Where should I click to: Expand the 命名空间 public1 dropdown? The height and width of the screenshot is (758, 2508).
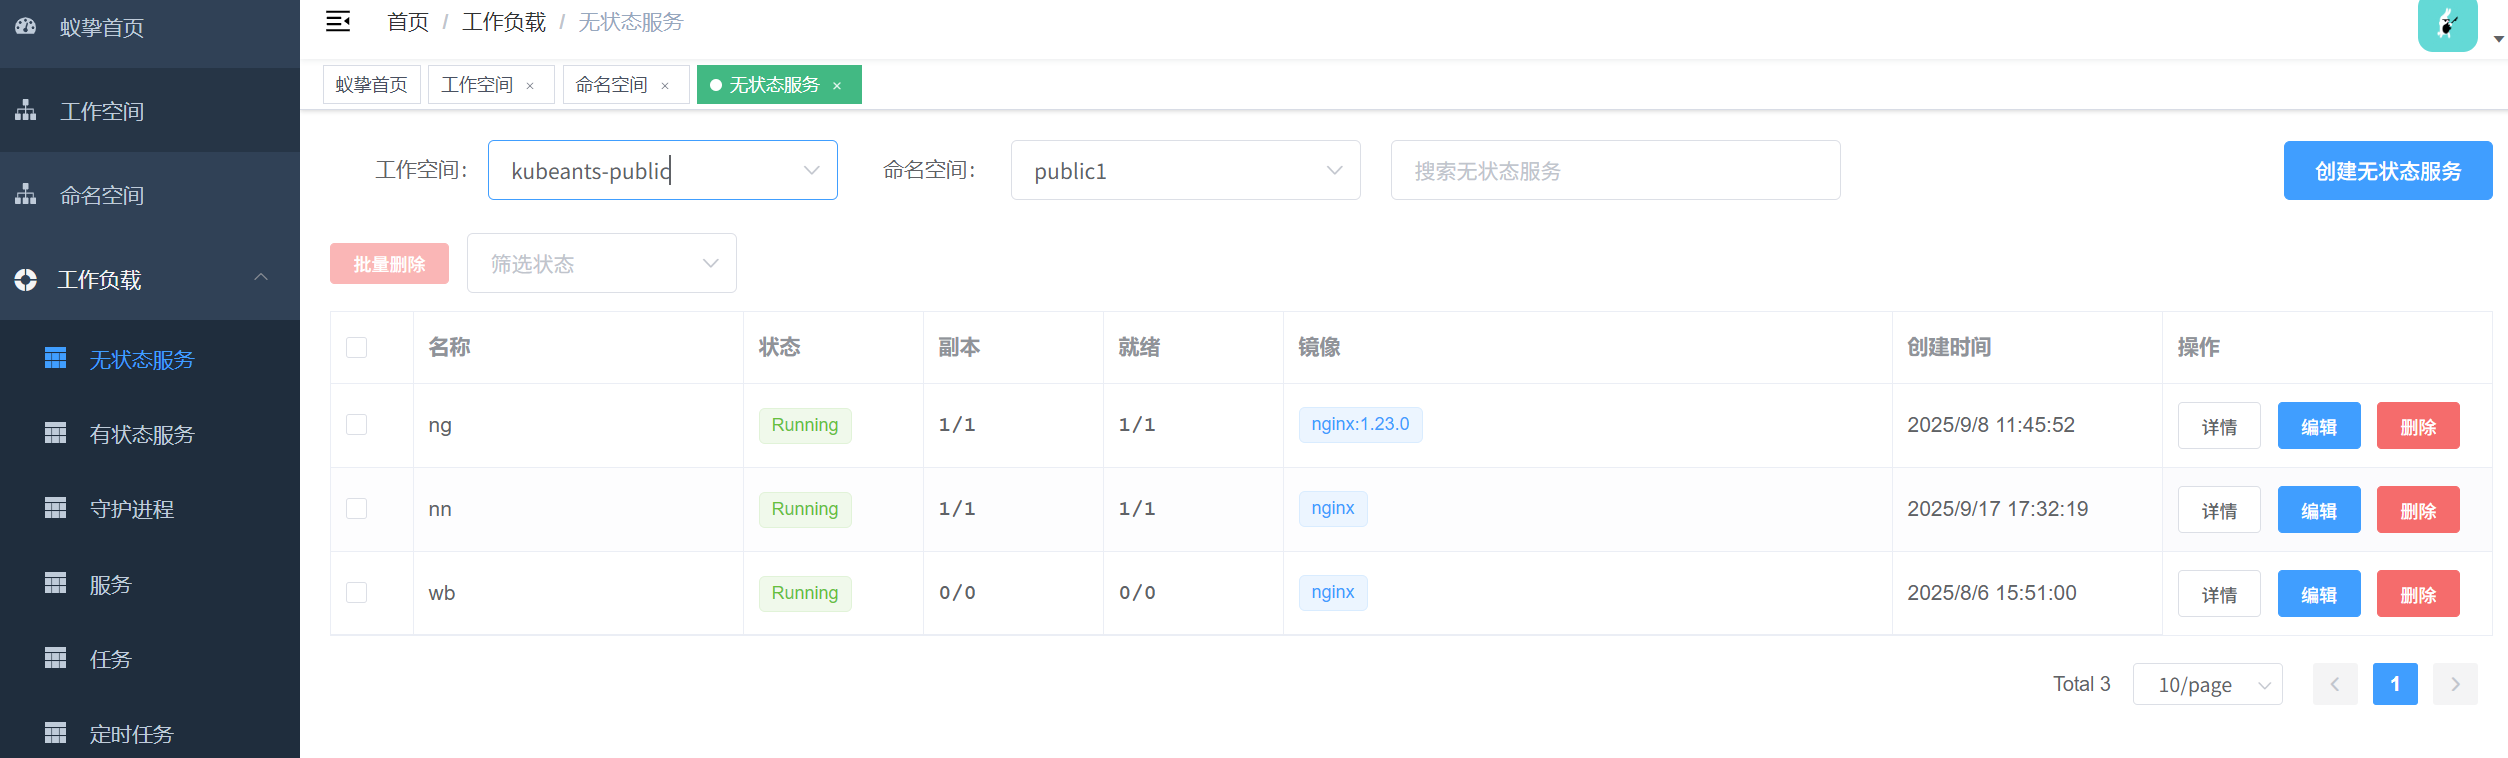click(x=1185, y=171)
